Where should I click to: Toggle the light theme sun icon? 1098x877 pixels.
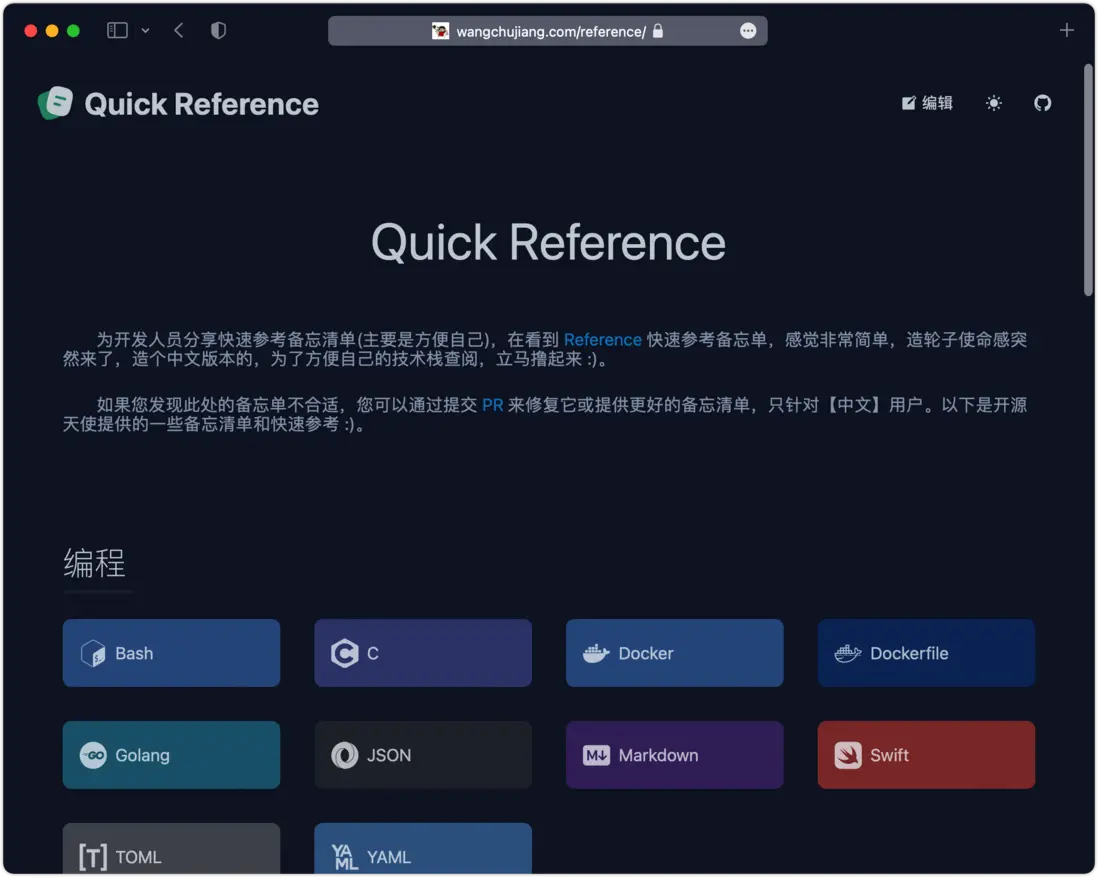tap(993, 102)
